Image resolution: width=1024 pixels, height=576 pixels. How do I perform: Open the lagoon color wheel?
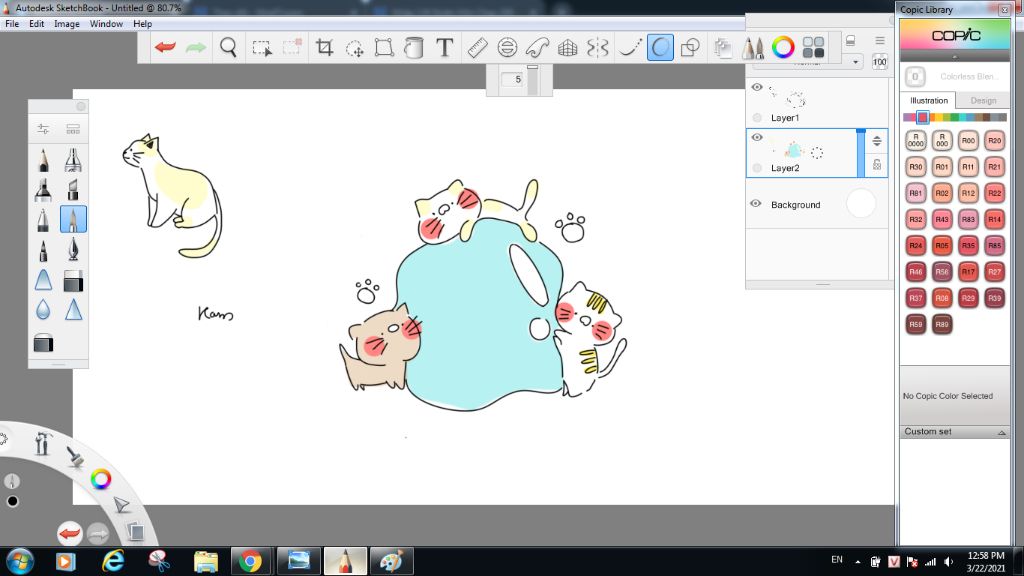(101, 479)
